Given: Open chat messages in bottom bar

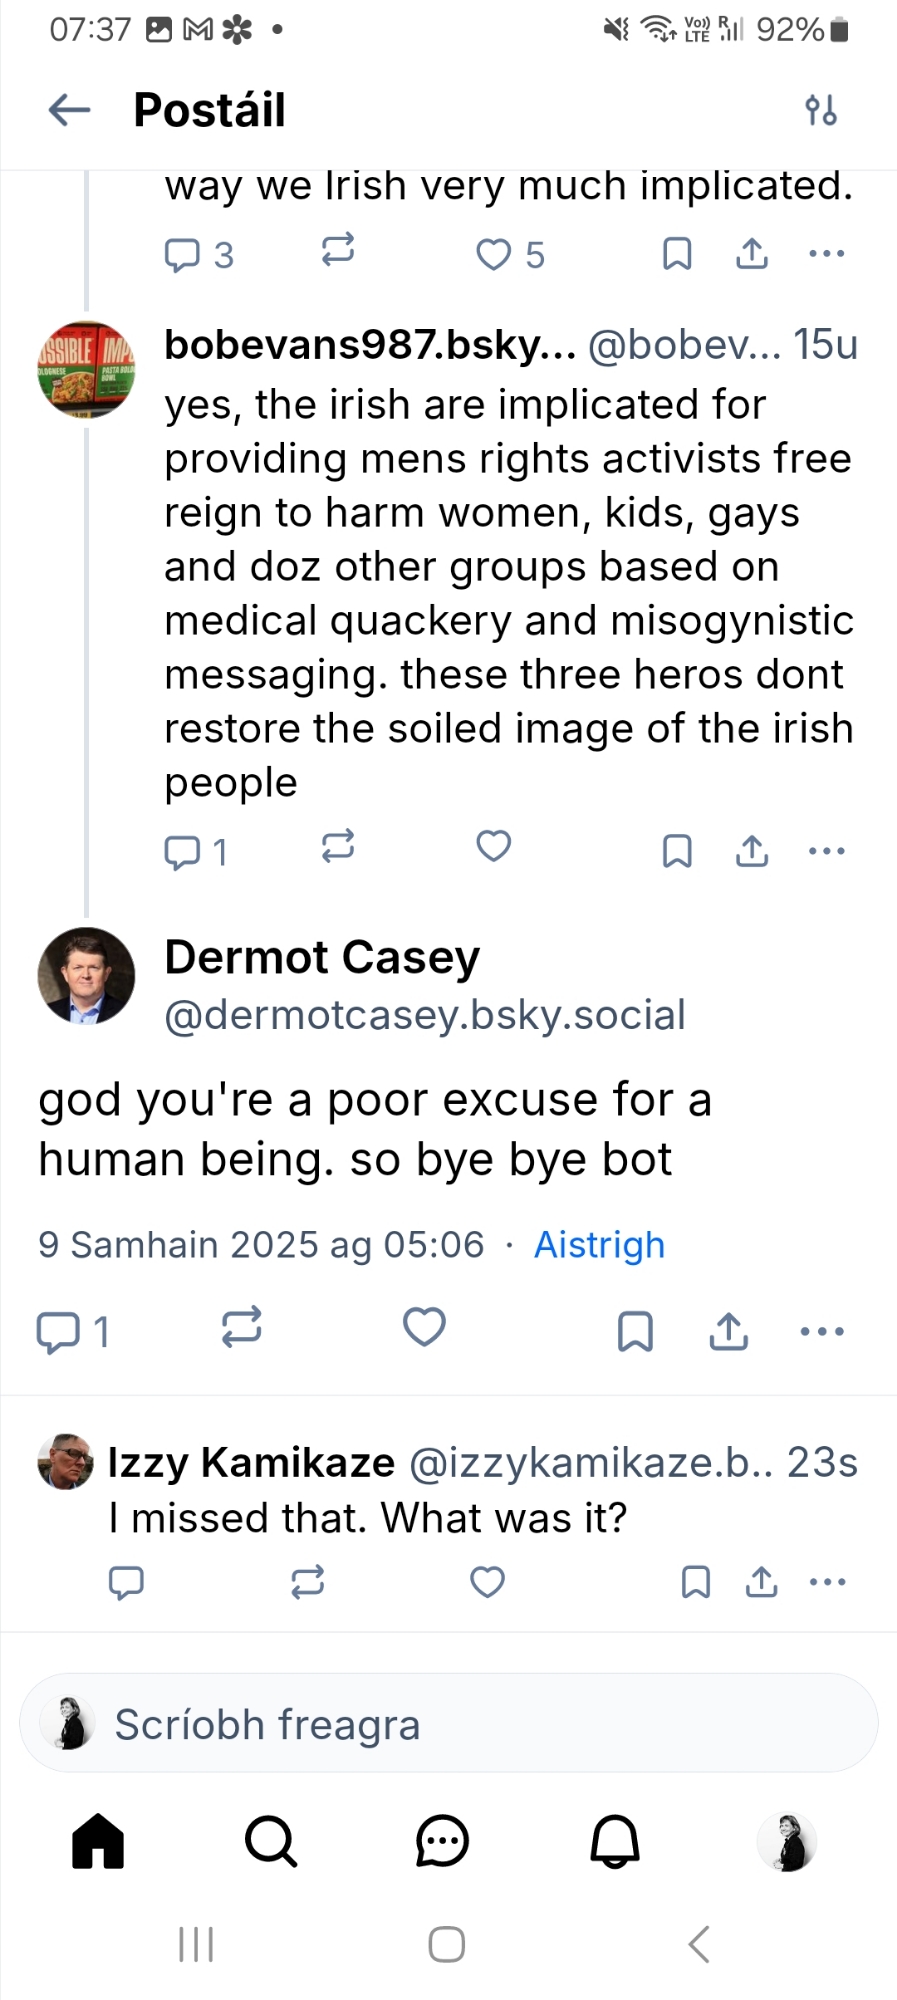Looking at the screenshot, I should click(442, 1841).
